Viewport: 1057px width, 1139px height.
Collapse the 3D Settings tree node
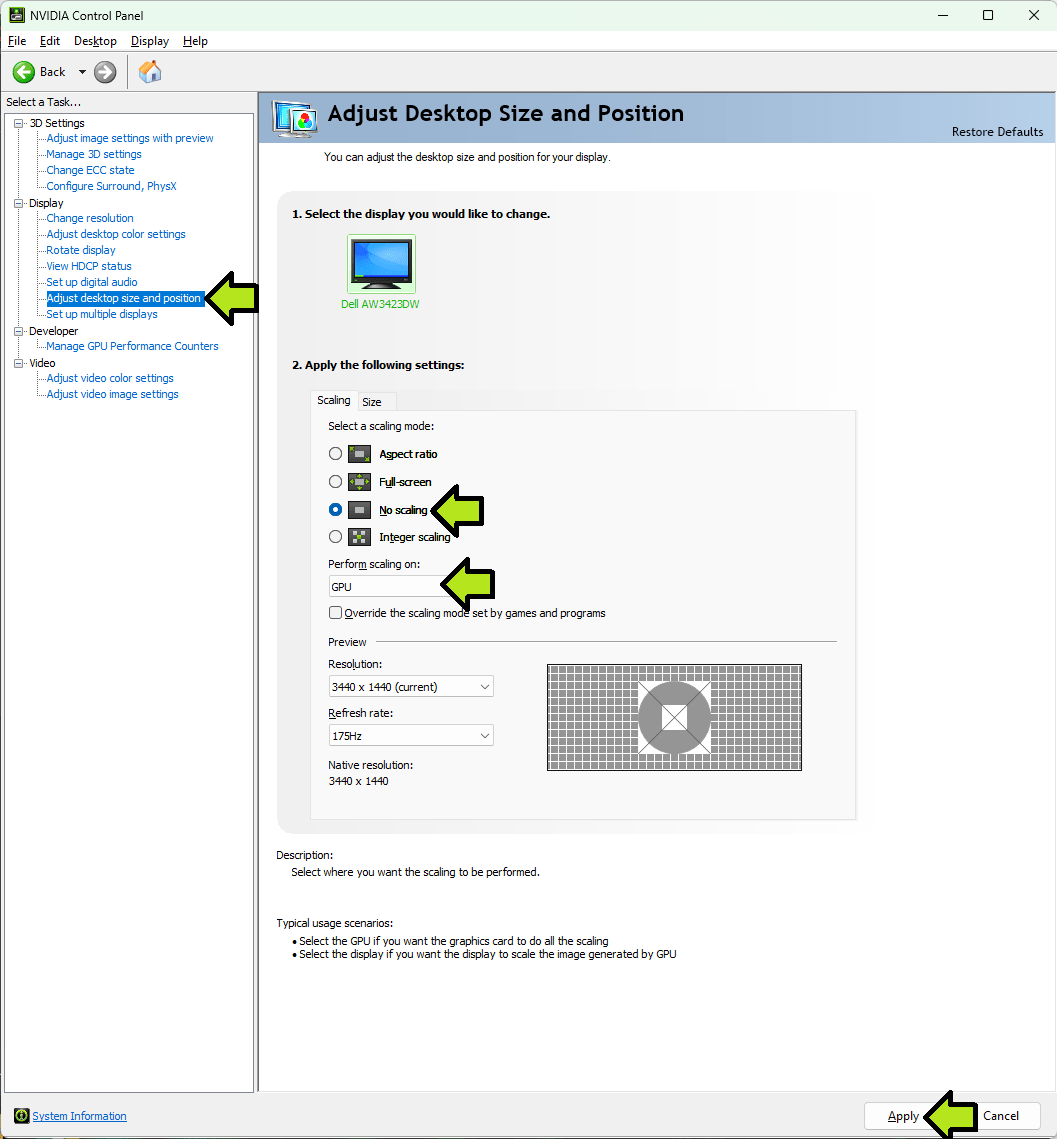point(19,123)
